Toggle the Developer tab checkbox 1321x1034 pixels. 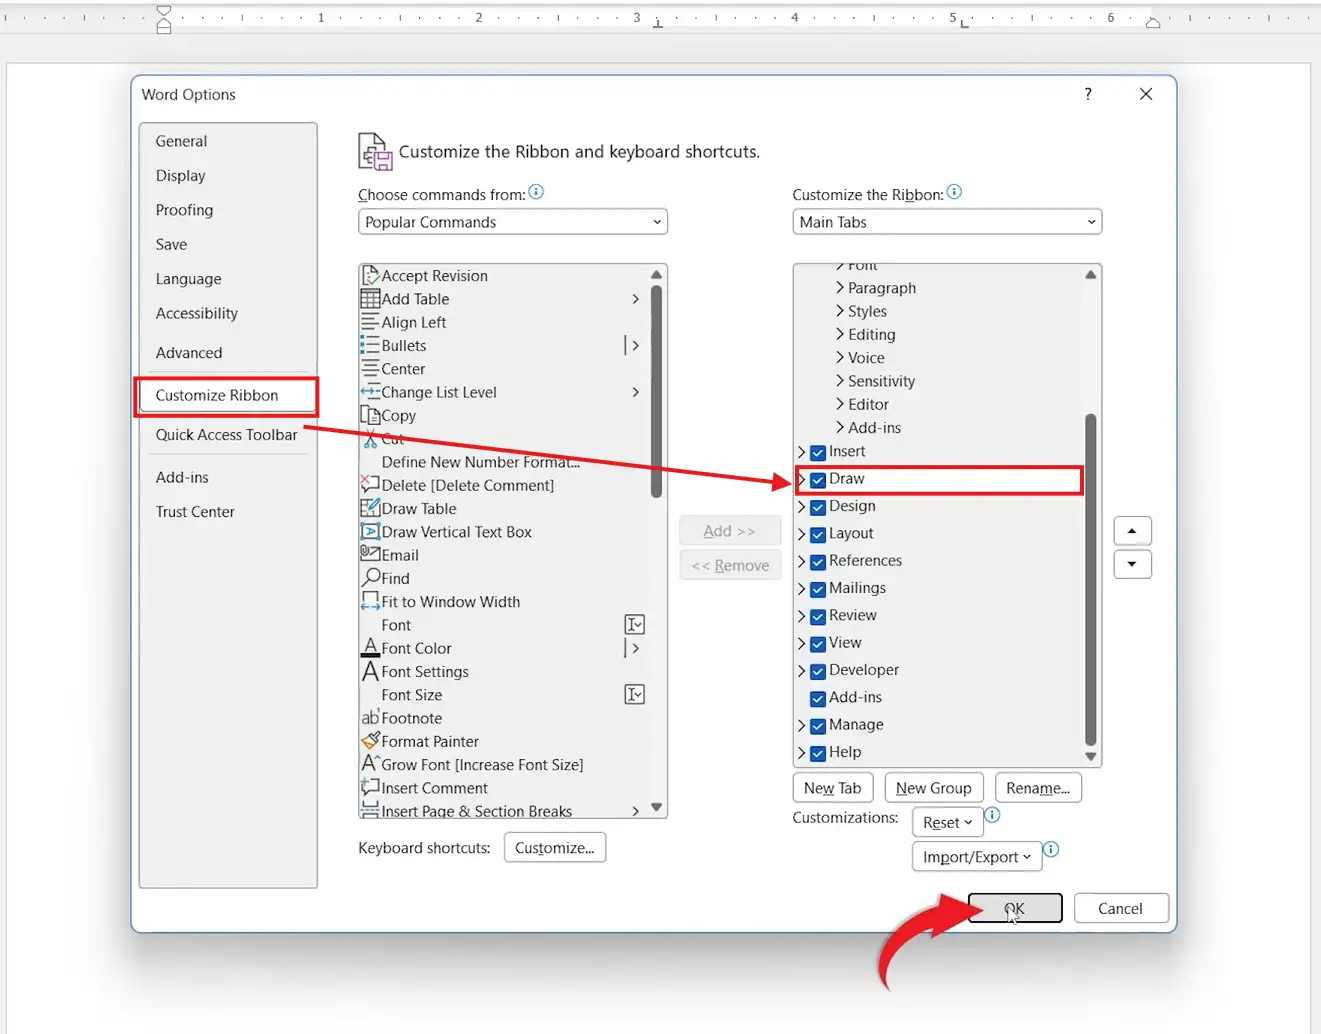[x=818, y=671]
